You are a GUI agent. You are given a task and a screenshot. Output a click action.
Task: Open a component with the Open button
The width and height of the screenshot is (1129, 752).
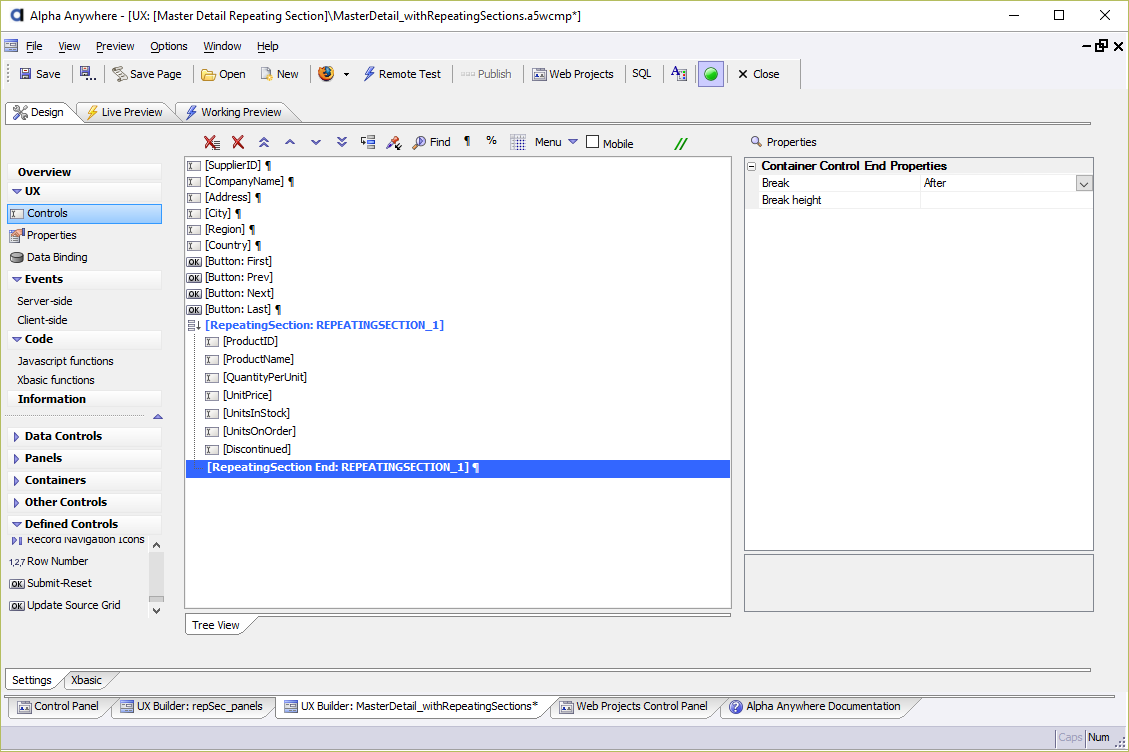[x=223, y=74]
